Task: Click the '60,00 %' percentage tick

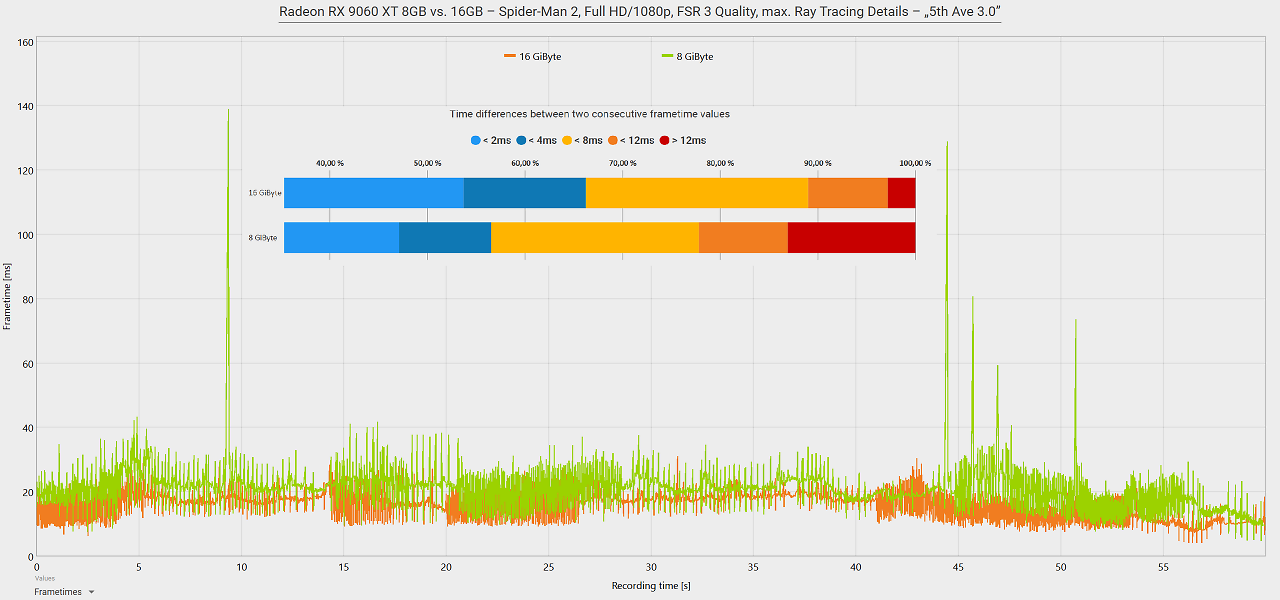Action: pyautogui.click(x=526, y=163)
